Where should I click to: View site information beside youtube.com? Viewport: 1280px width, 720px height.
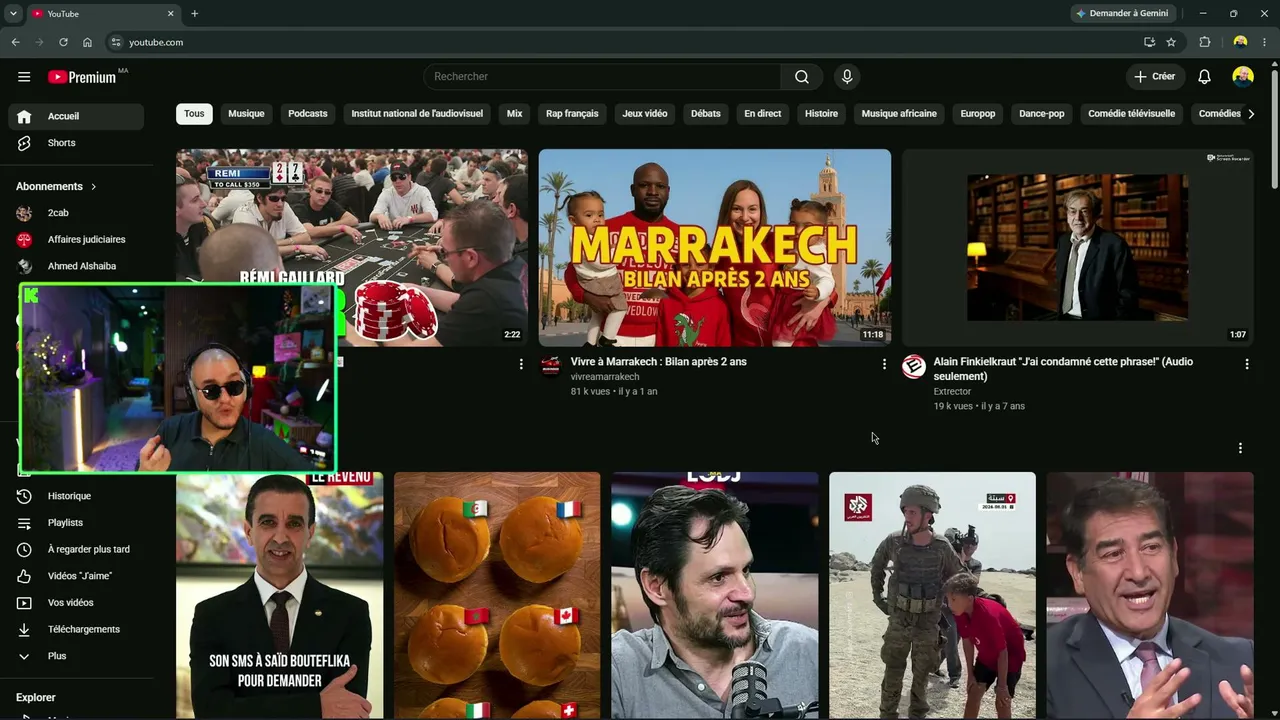[x=116, y=42]
